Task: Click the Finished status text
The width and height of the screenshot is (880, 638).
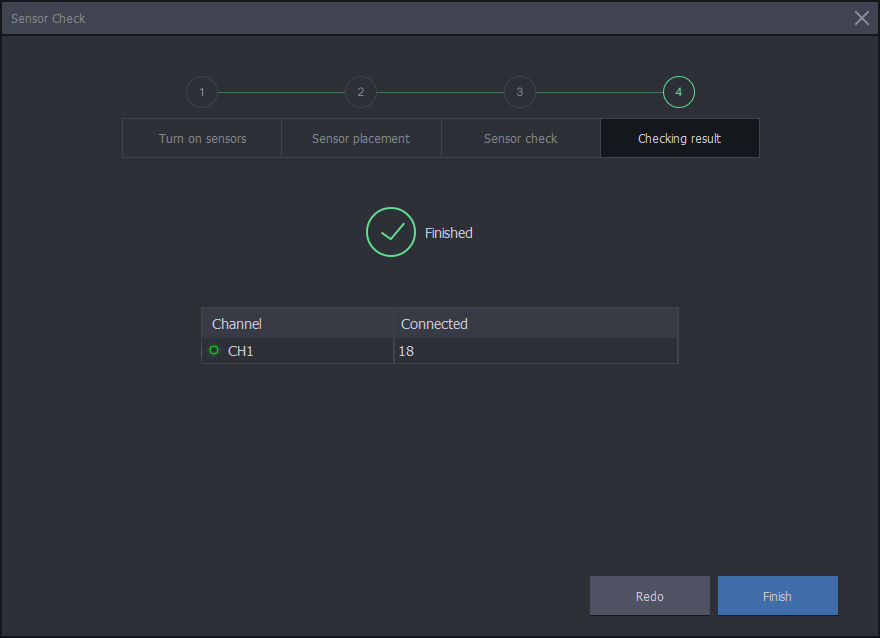Action: 448,233
